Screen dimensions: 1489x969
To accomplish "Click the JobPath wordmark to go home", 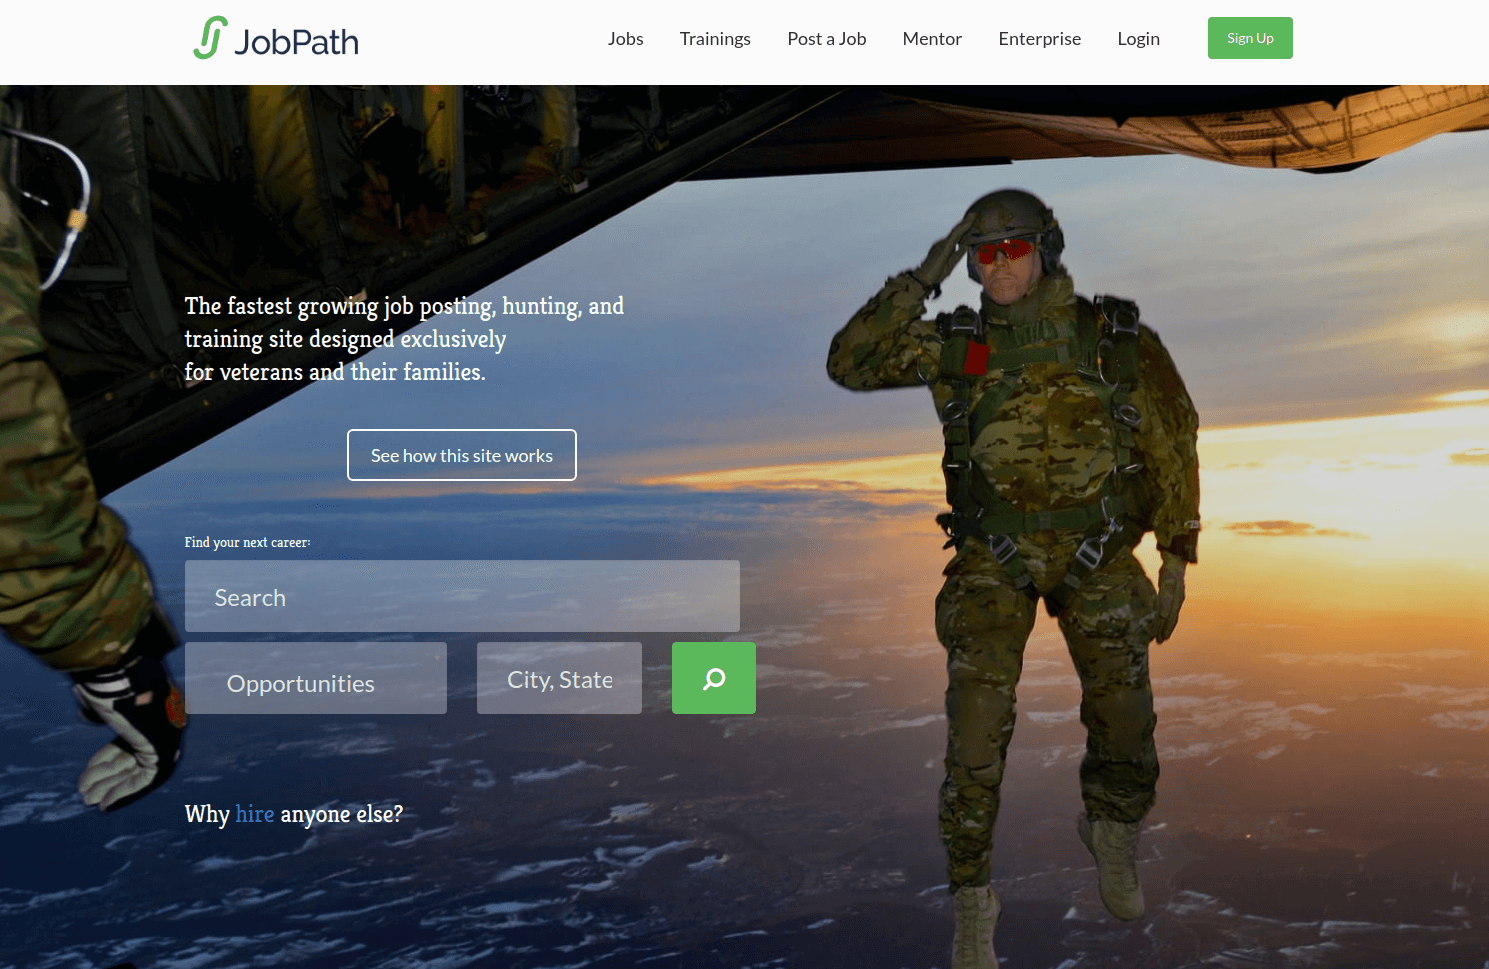I will tap(295, 40).
